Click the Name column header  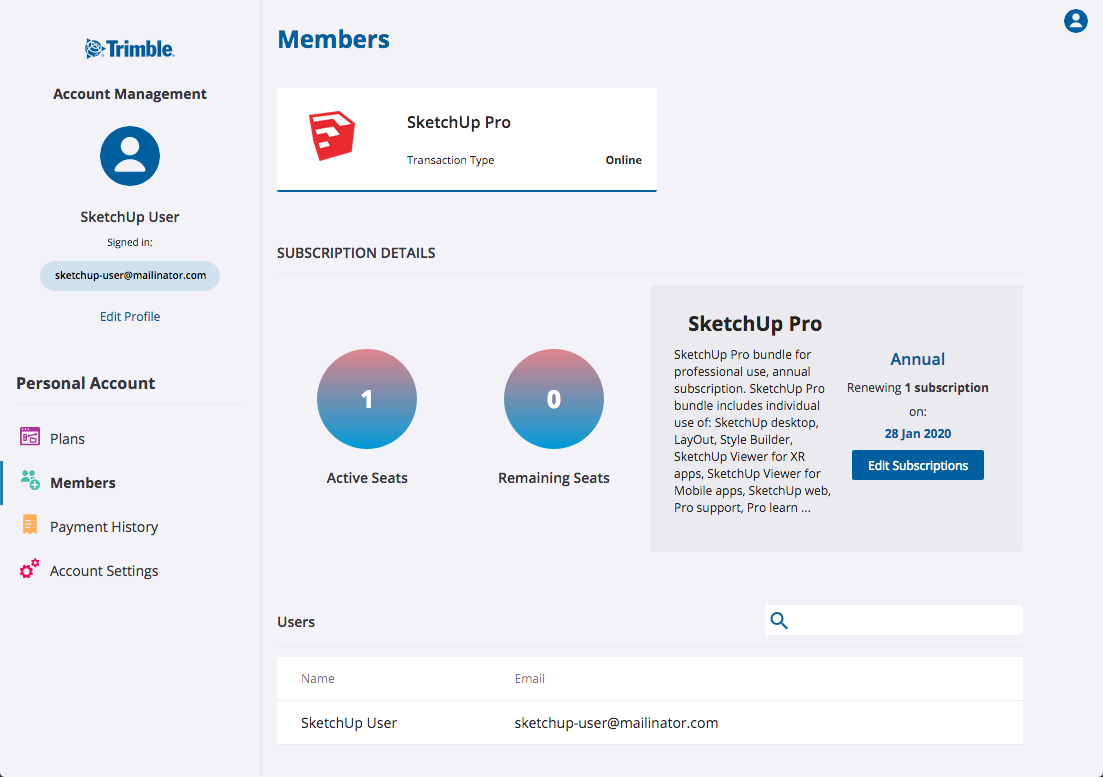coord(318,679)
